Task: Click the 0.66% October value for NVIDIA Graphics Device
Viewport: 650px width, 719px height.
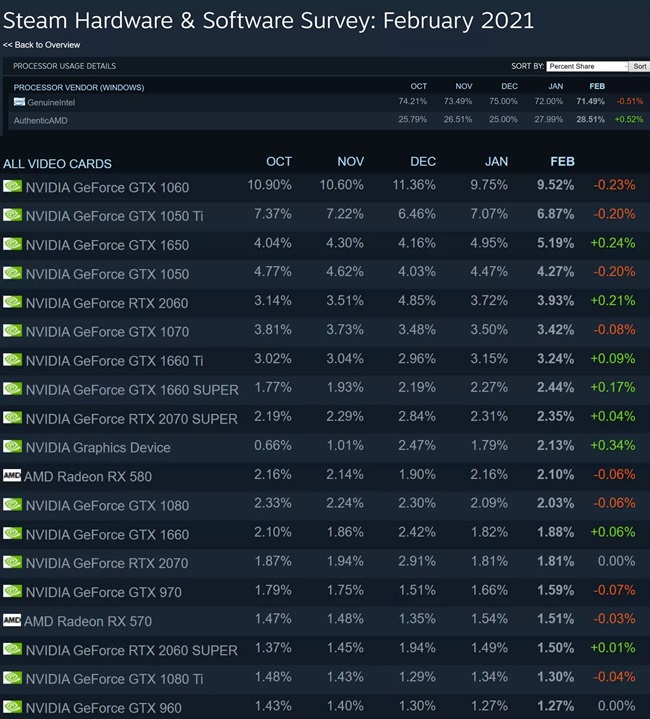Action: 273,445
